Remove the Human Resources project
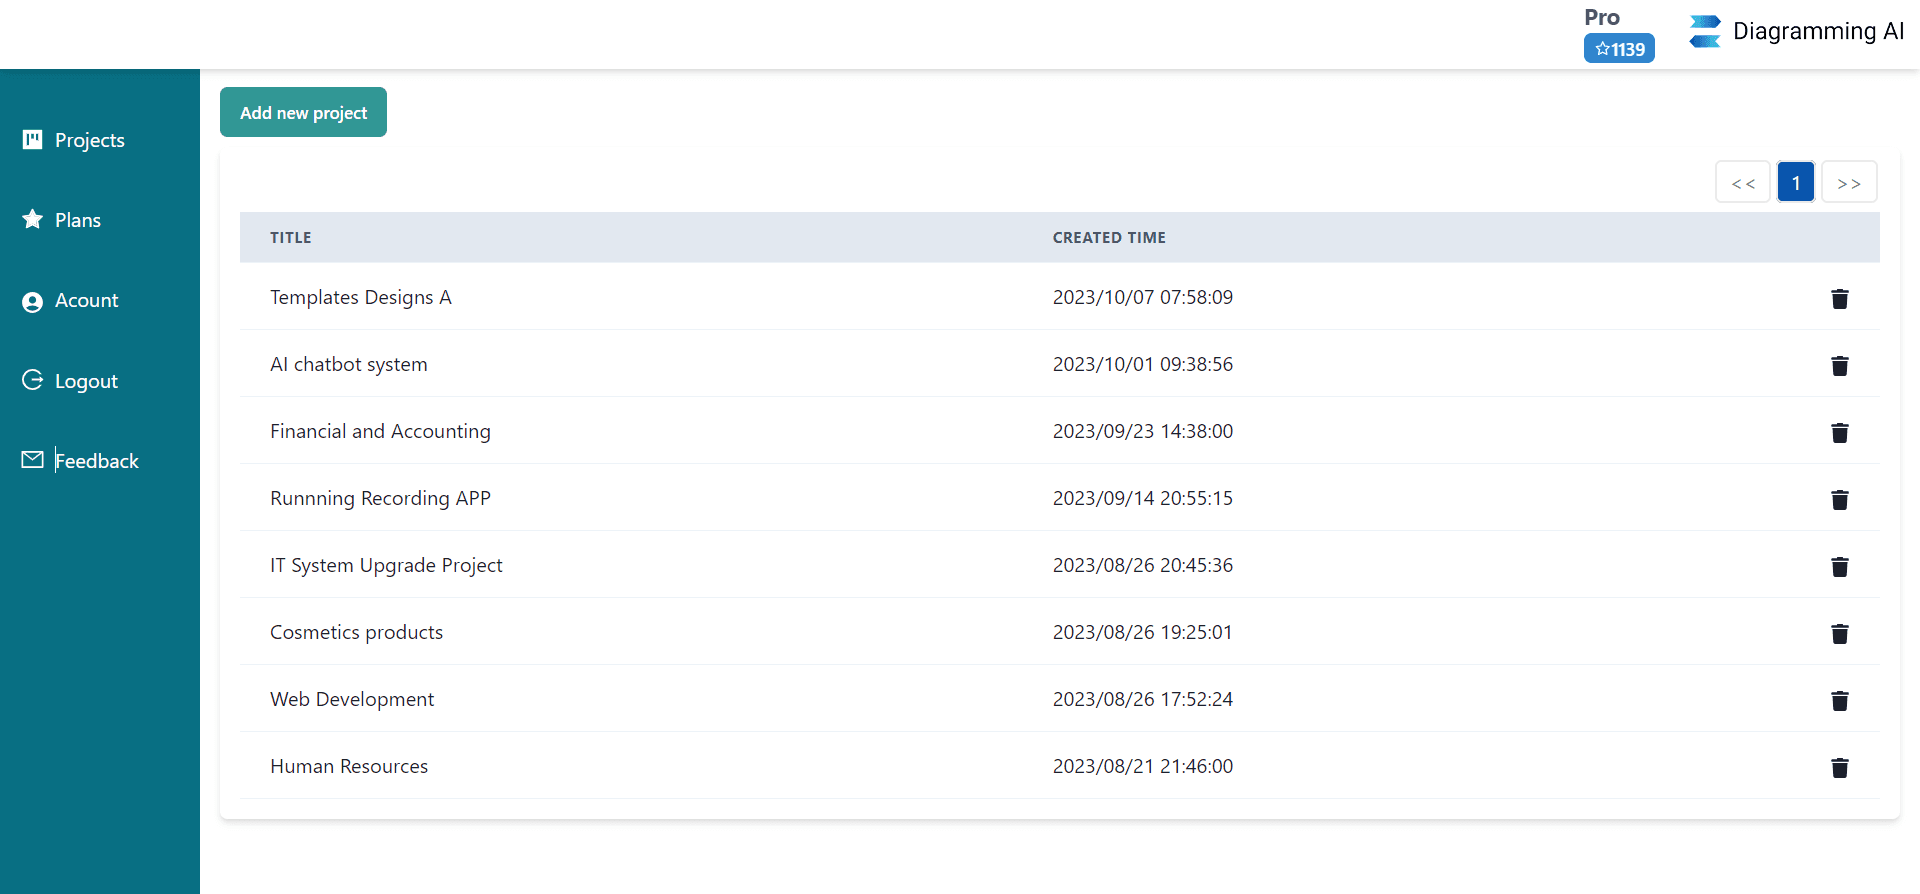1920x894 pixels. coord(1839,768)
